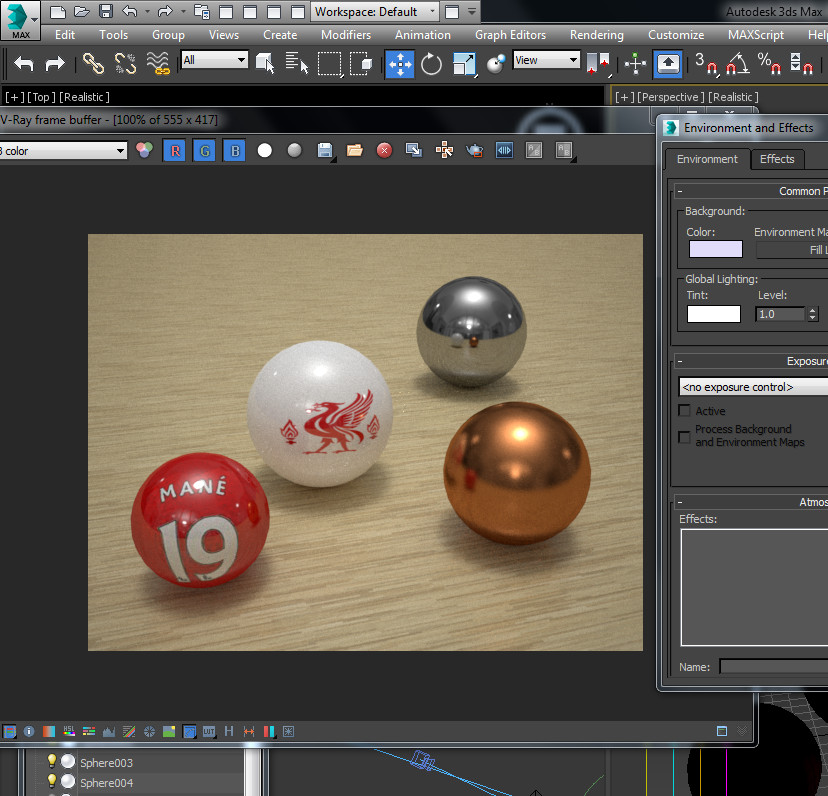Click background Color swatch
This screenshot has width=828, height=796.
tap(716, 249)
